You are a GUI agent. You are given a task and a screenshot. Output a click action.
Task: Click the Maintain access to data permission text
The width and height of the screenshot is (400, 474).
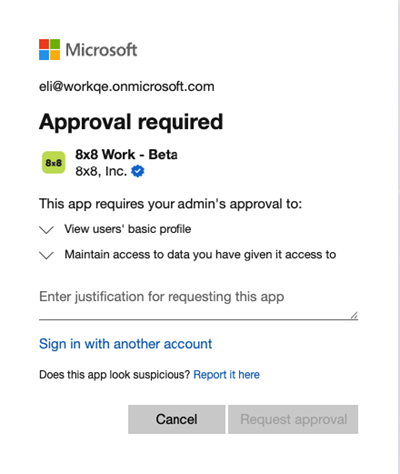pyautogui.click(x=200, y=255)
